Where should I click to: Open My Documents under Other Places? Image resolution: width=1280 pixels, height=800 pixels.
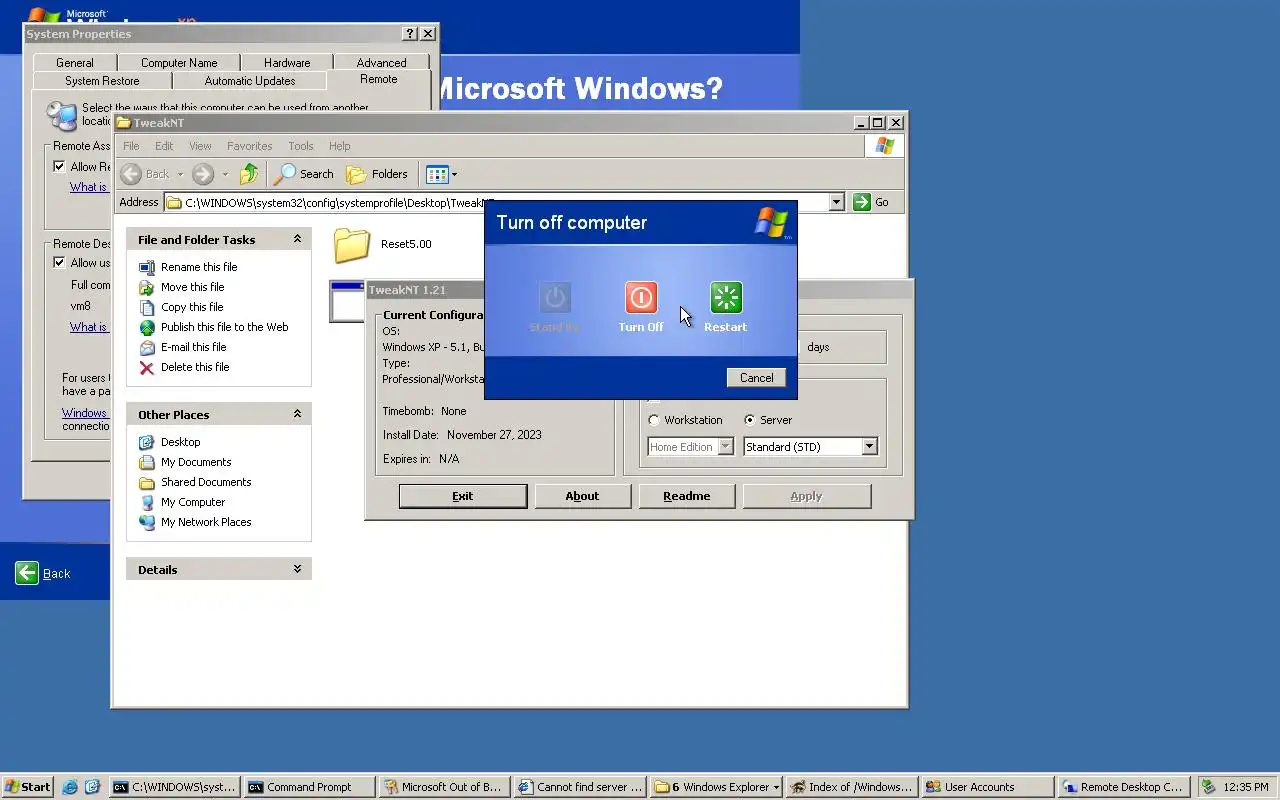pyautogui.click(x=195, y=462)
